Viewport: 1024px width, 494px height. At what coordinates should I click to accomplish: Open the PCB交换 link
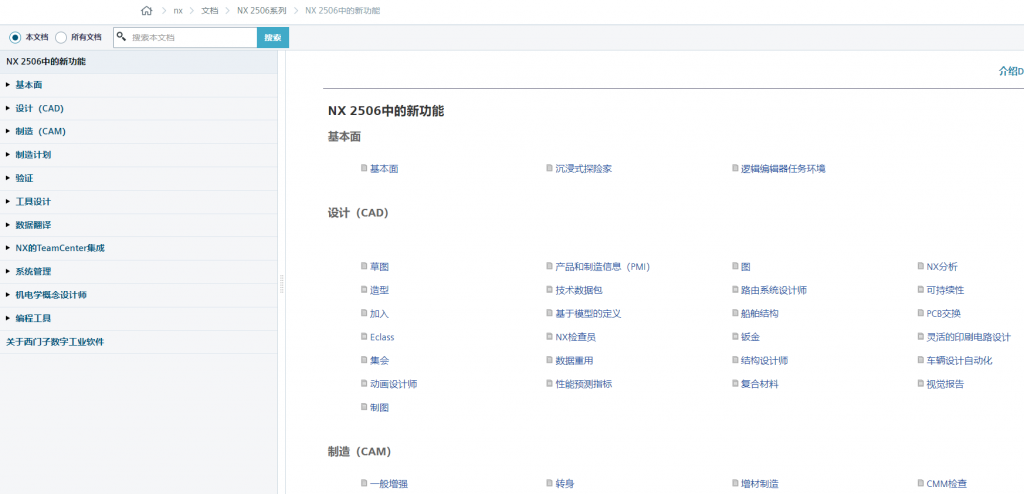944,314
